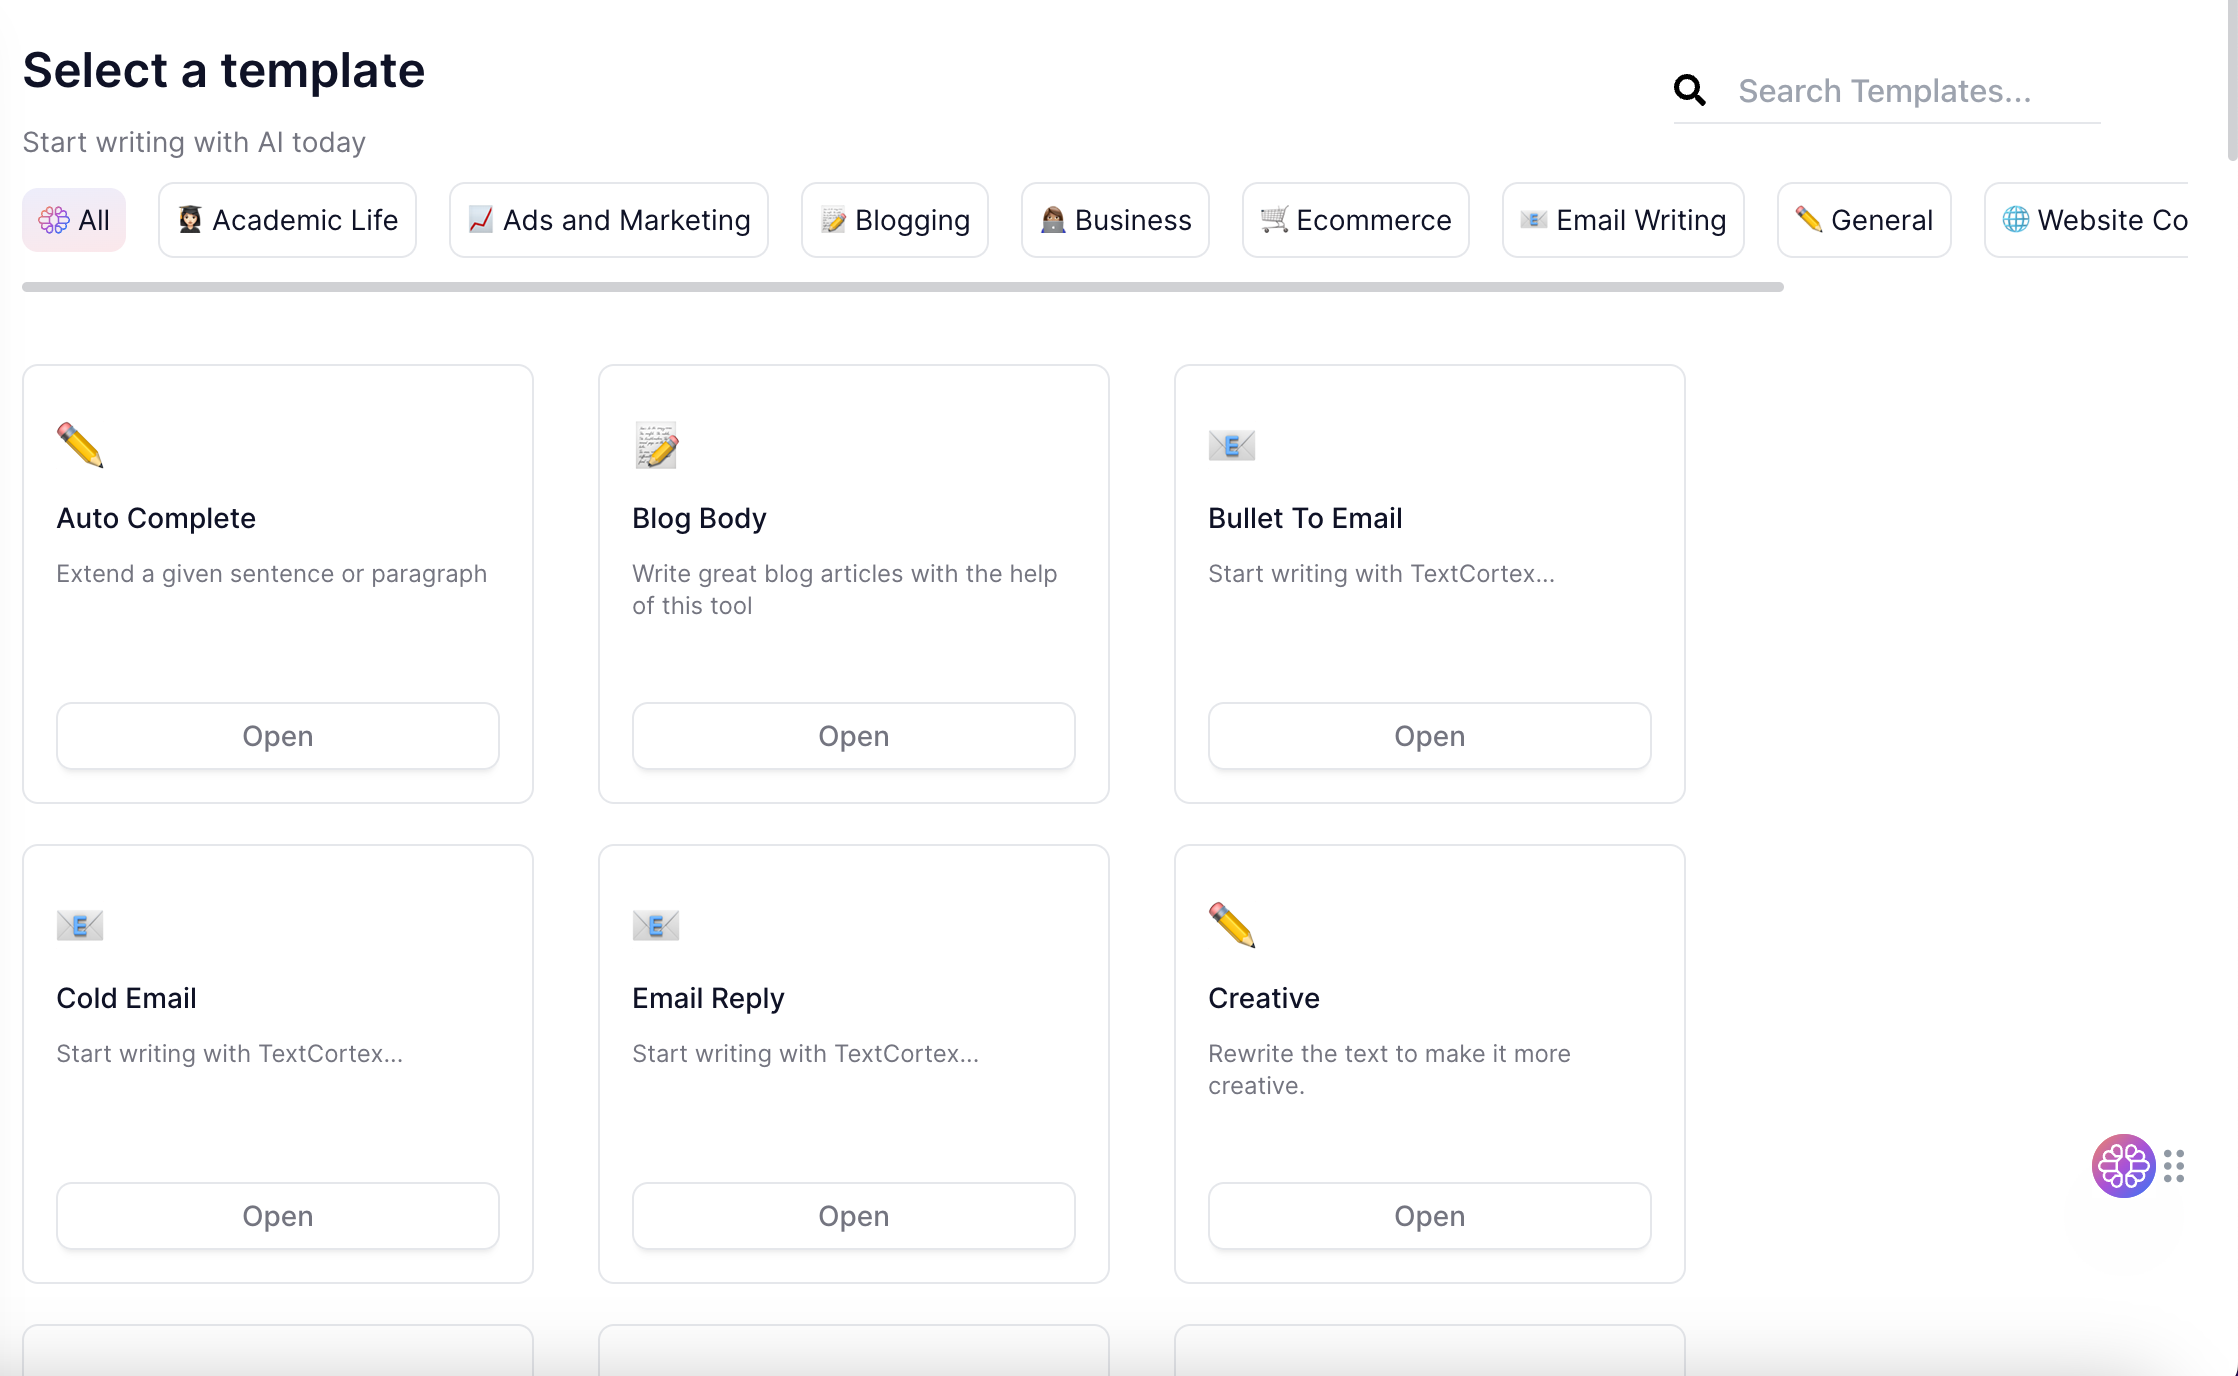Open the floating TextCortex brain widget
2238x1376 pixels.
point(2123,1165)
